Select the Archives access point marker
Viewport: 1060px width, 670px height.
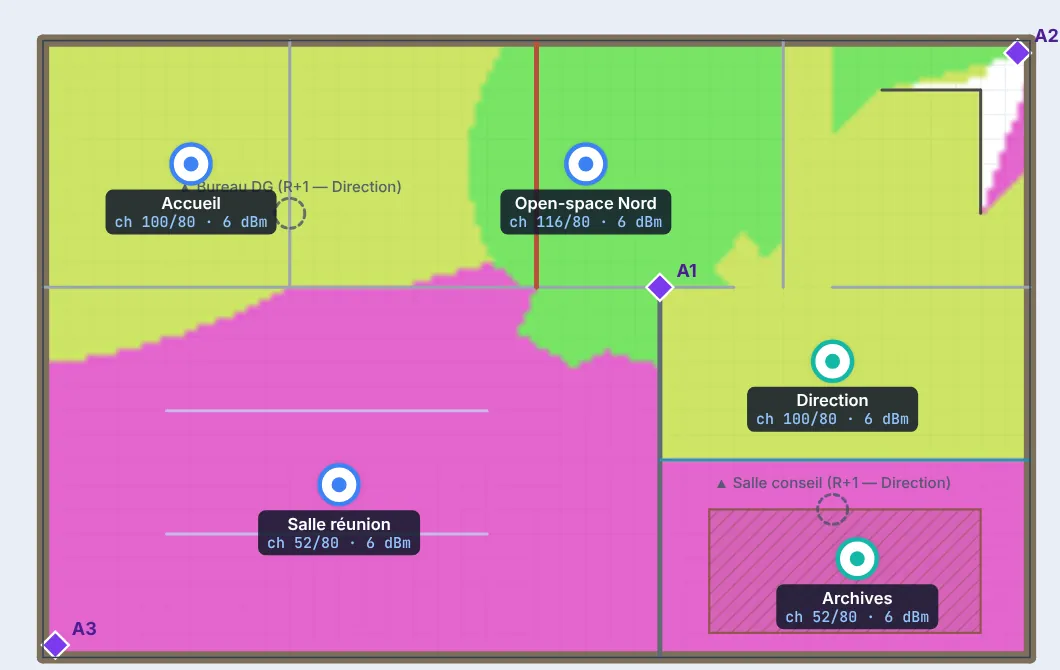857,559
